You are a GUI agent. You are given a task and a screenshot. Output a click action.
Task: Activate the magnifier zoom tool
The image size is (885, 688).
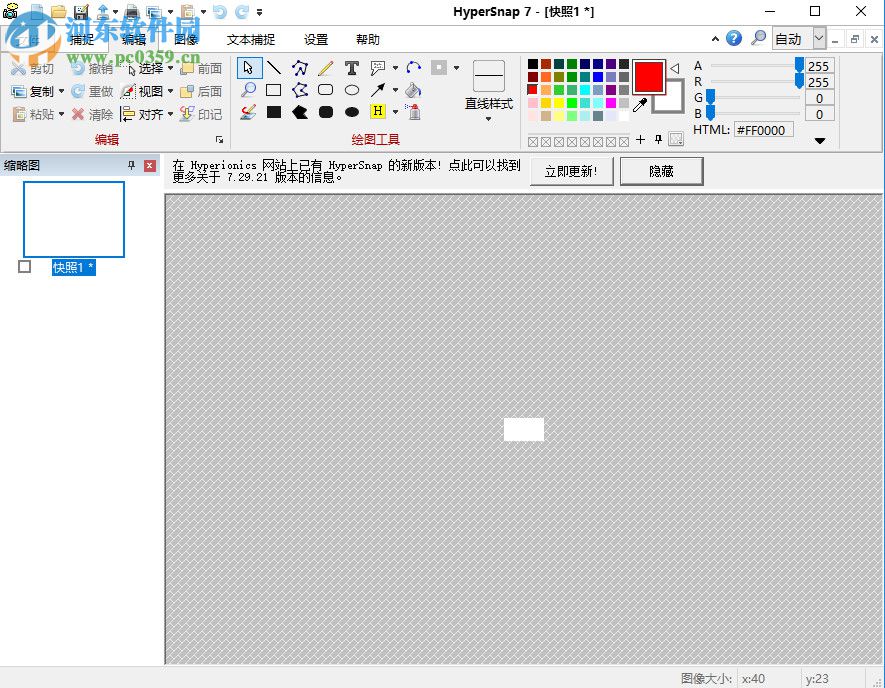pos(248,90)
